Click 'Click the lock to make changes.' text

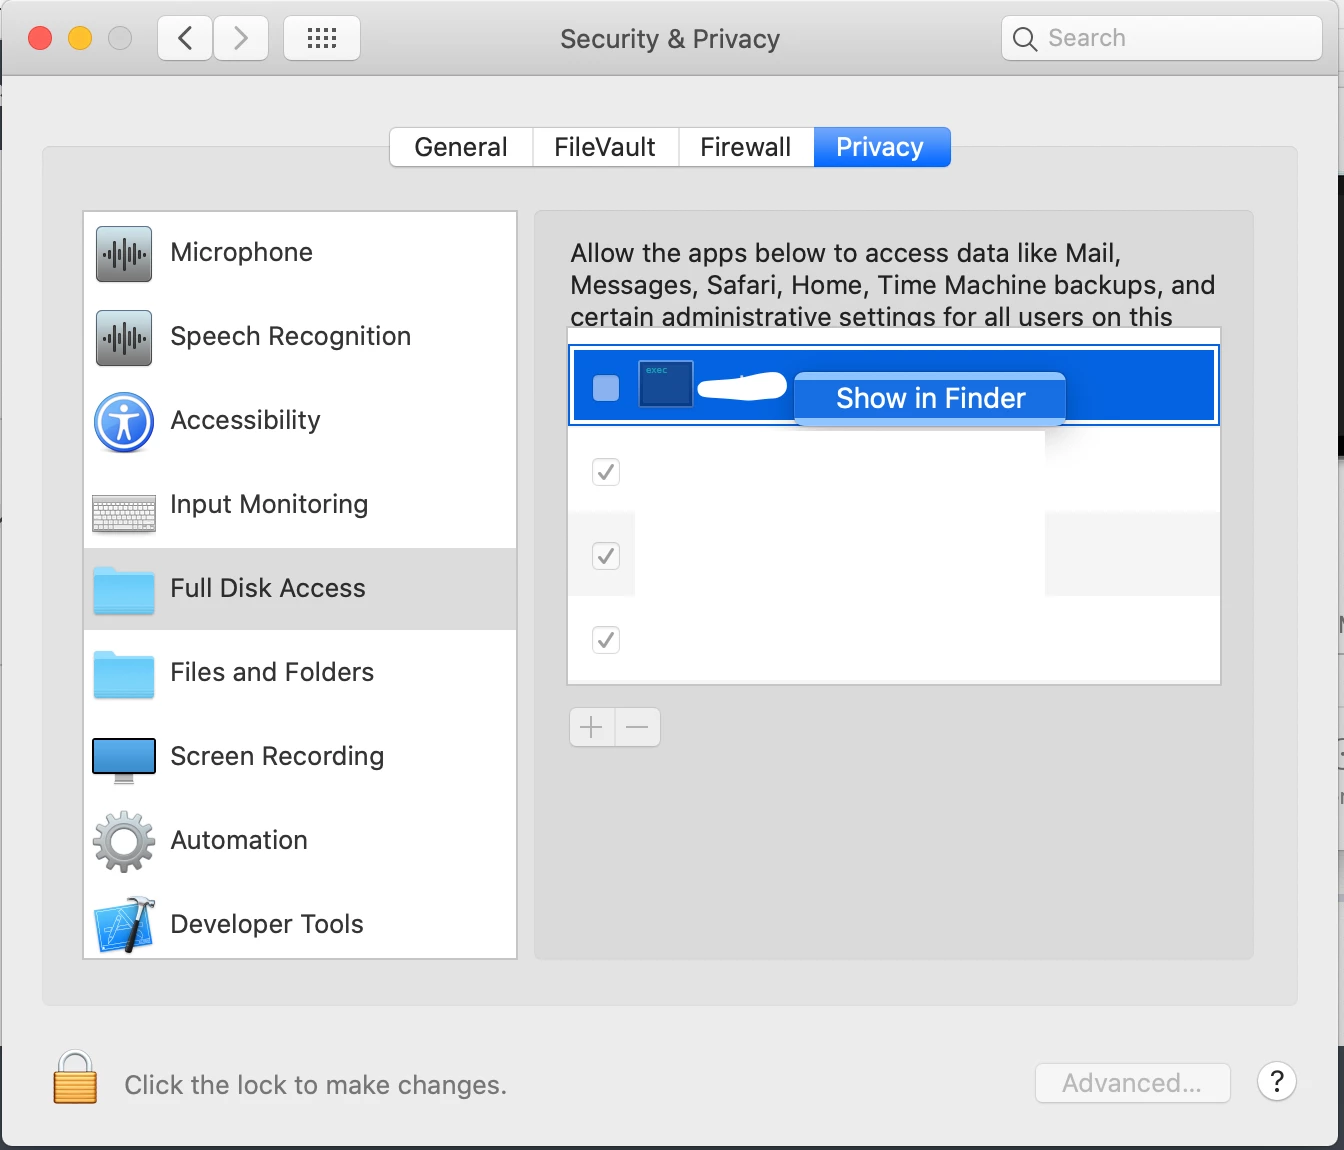pyautogui.click(x=316, y=1085)
